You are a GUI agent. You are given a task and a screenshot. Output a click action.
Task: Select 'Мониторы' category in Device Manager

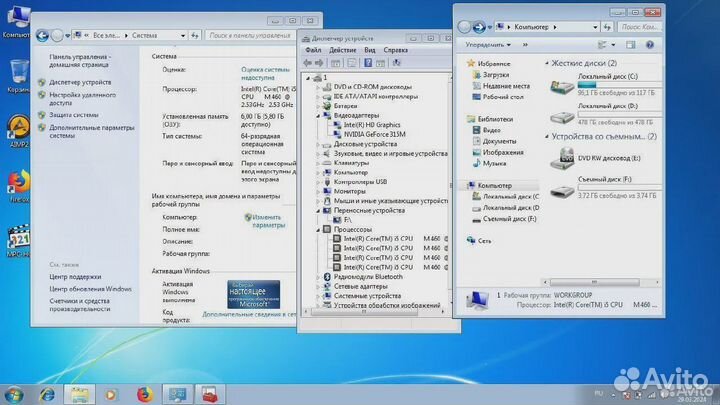pyautogui.click(x=349, y=191)
